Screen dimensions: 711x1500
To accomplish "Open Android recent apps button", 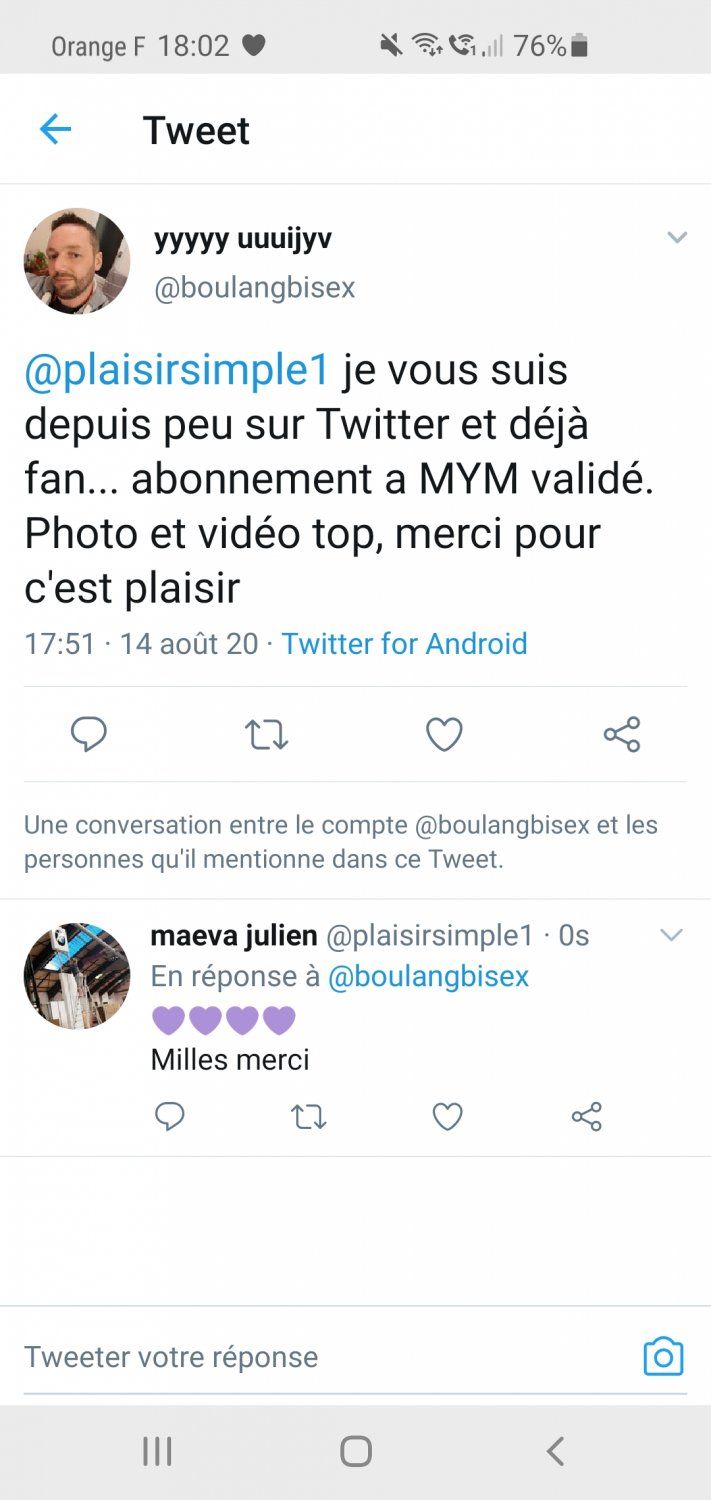I will [157, 1451].
